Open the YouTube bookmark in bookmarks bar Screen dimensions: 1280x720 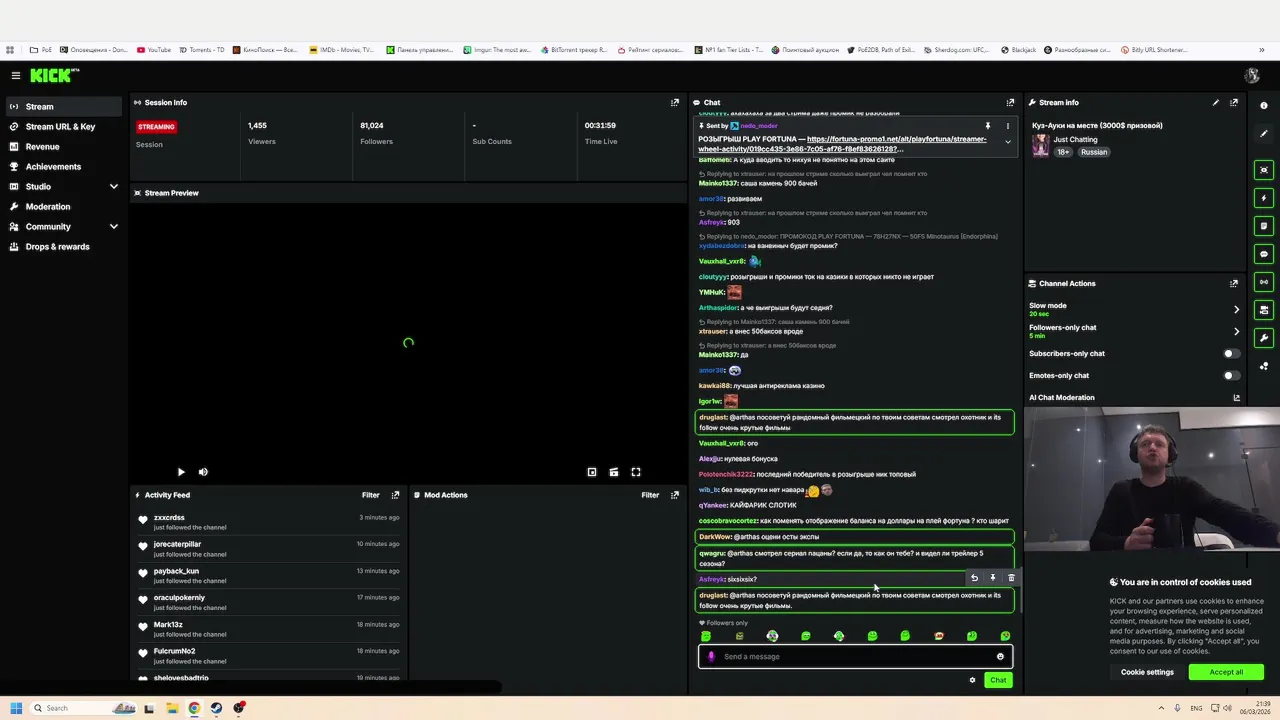point(154,50)
